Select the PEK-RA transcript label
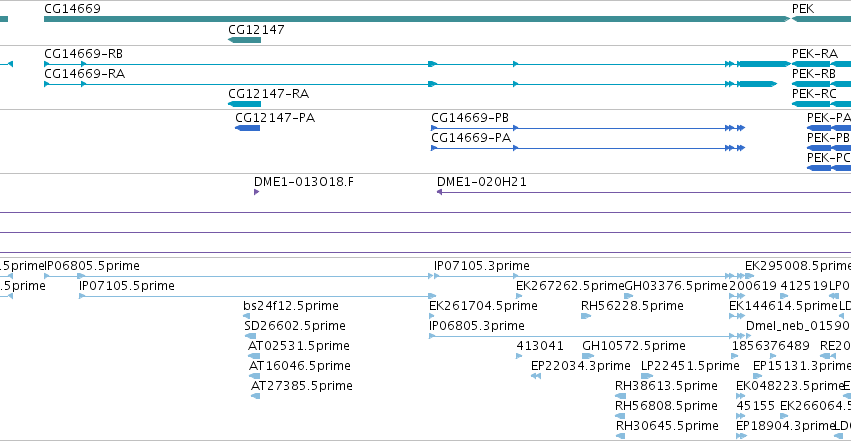Viewport: 851px width, 441px height. [815, 54]
